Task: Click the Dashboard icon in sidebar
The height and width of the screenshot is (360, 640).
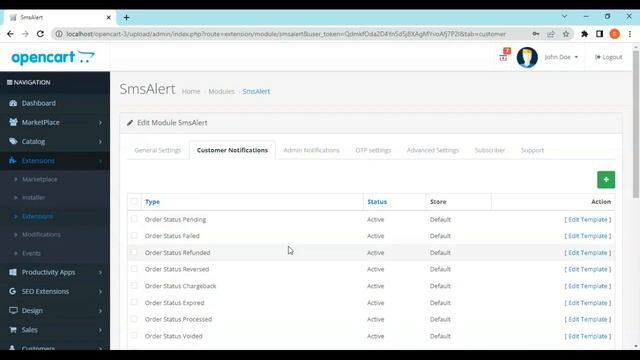Action: click(13, 103)
